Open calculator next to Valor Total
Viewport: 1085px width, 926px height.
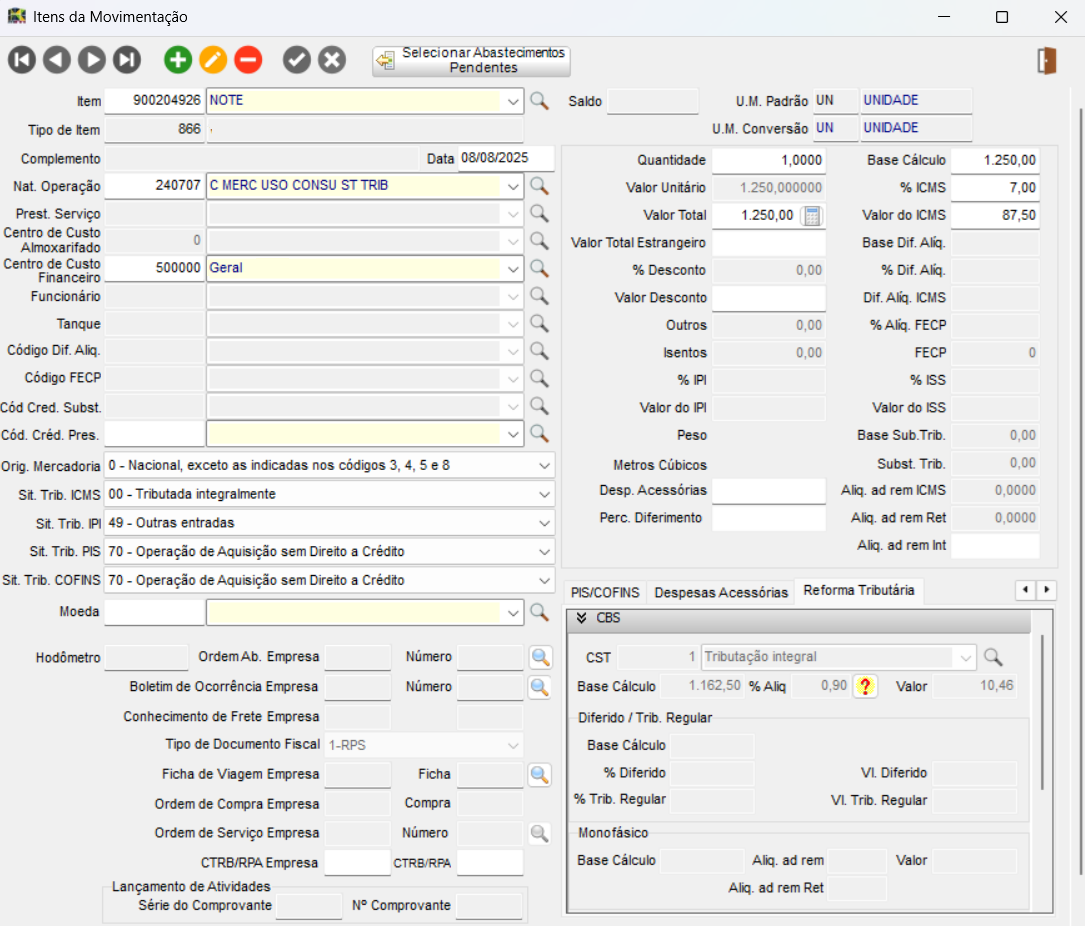pos(812,216)
